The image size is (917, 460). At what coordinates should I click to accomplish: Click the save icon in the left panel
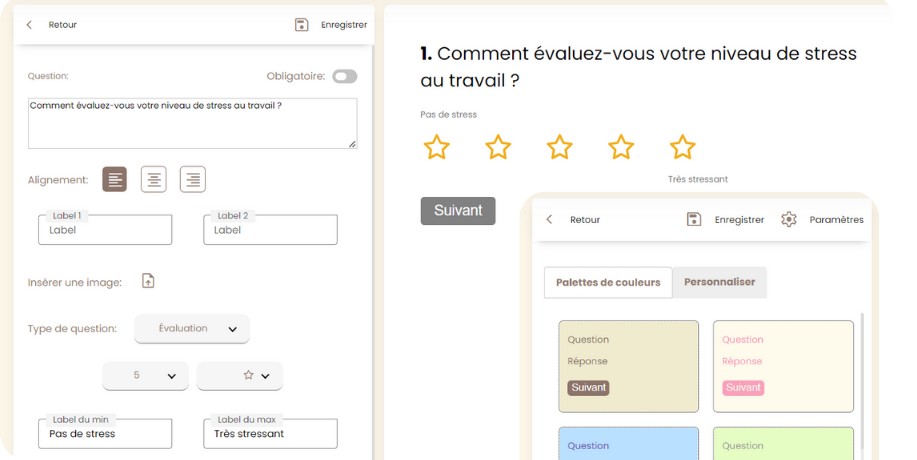click(x=302, y=25)
